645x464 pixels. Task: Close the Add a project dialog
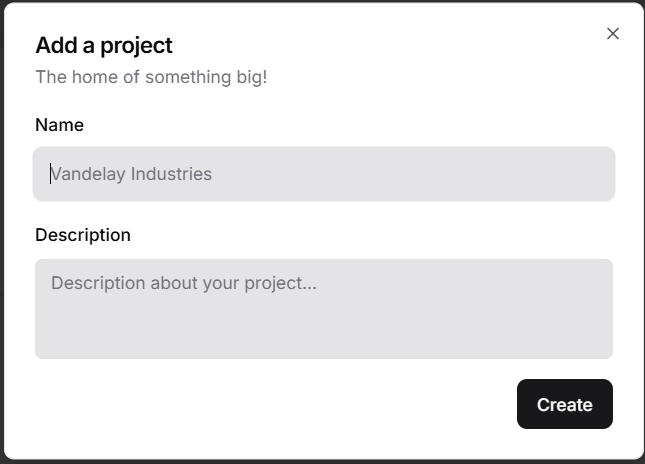(x=613, y=34)
